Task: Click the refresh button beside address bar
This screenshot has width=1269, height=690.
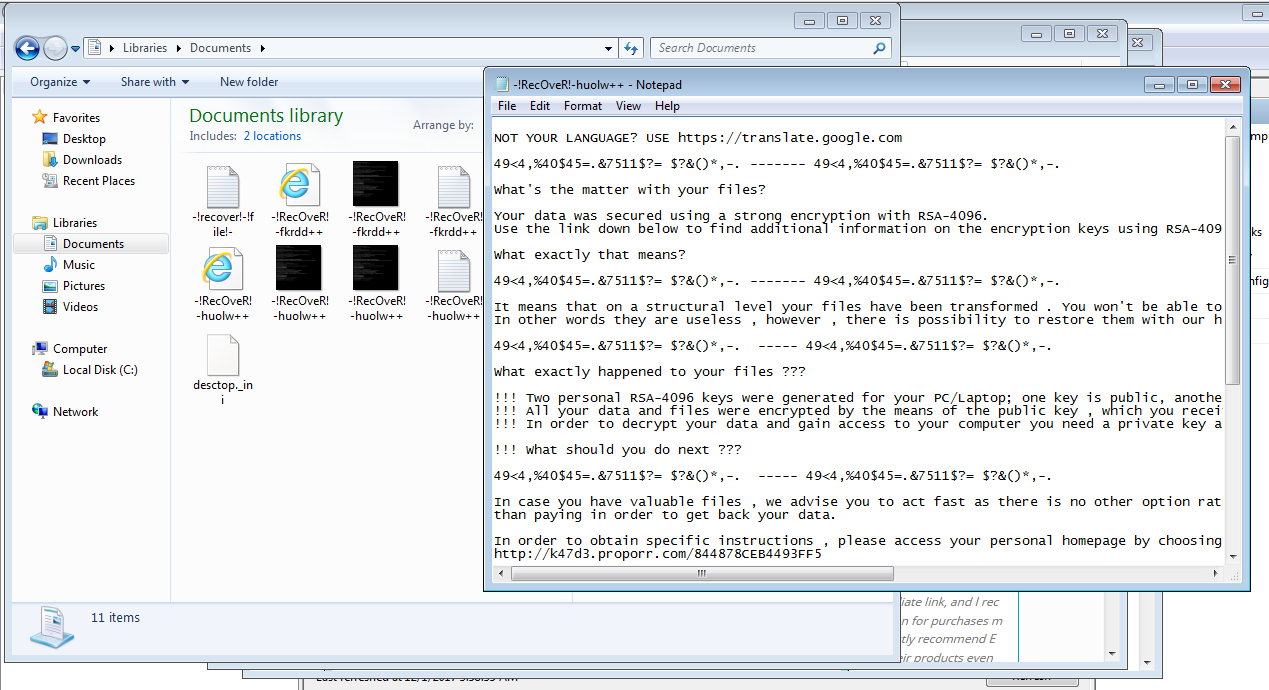Action: (631, 48)
